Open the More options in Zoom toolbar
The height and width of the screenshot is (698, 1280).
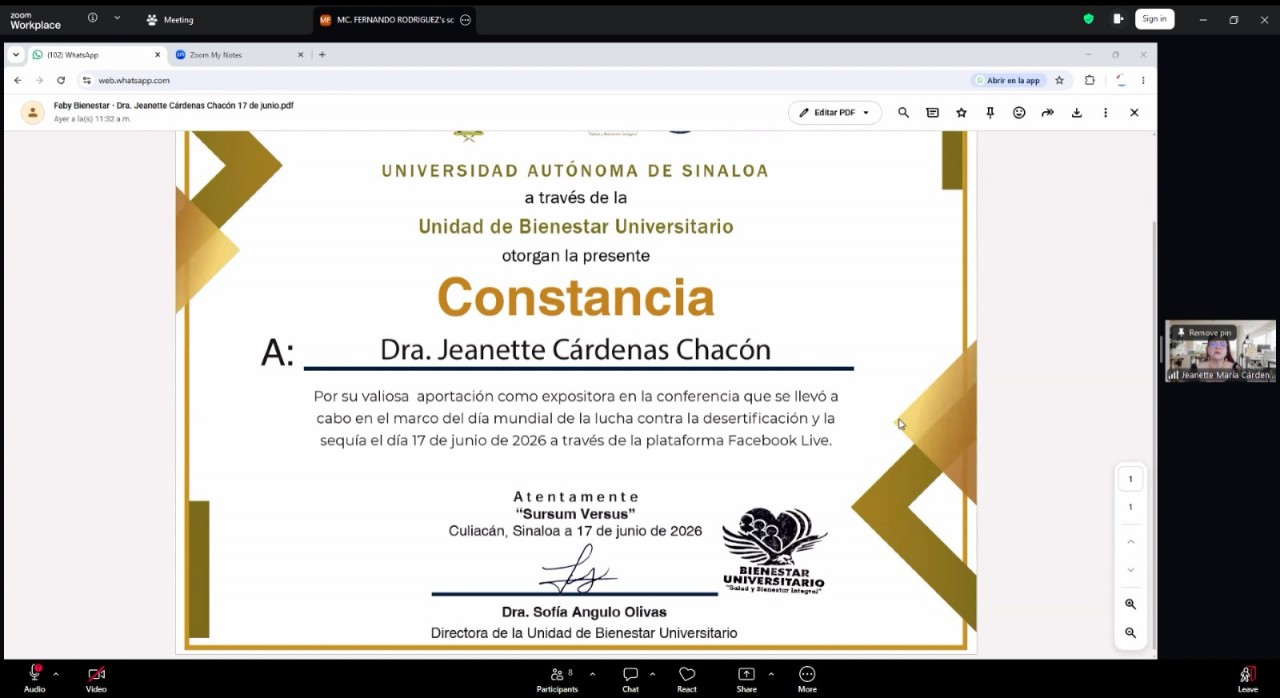click(x=807, y=678)
